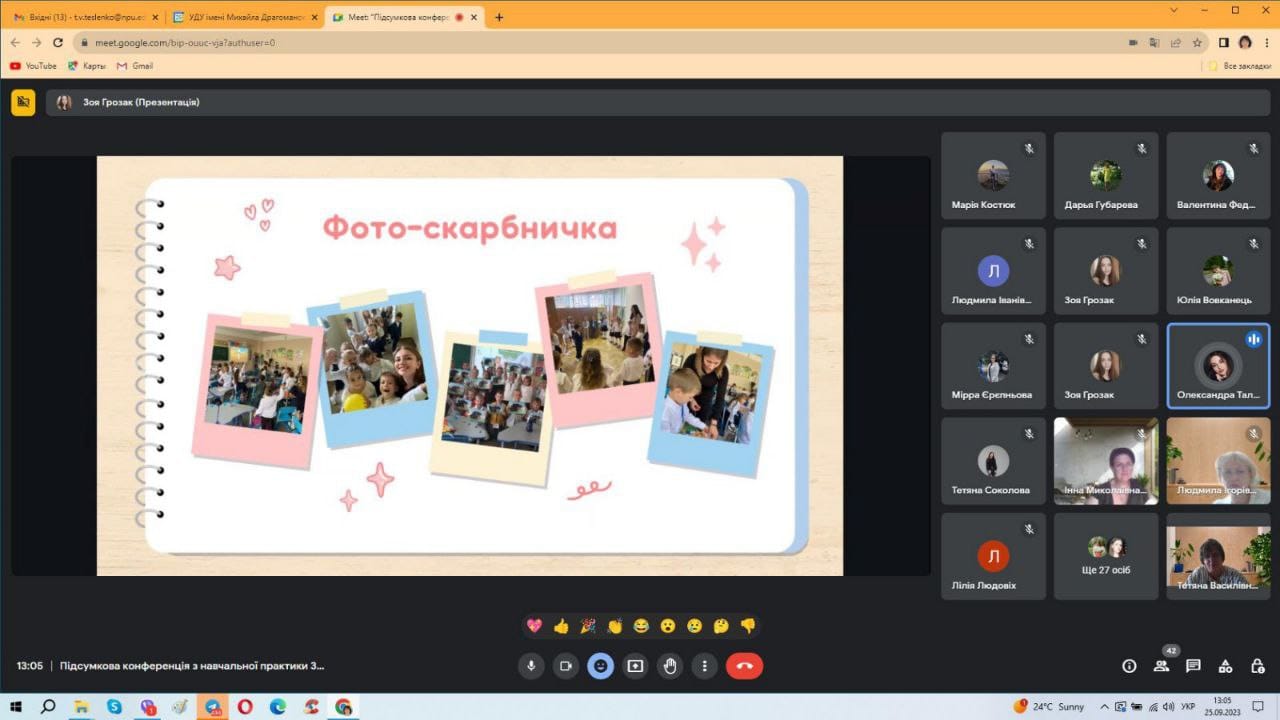The width and height of the screenshot is (1280, 720).
Task: Send the laughing face reaction
Action: point(641,626)
